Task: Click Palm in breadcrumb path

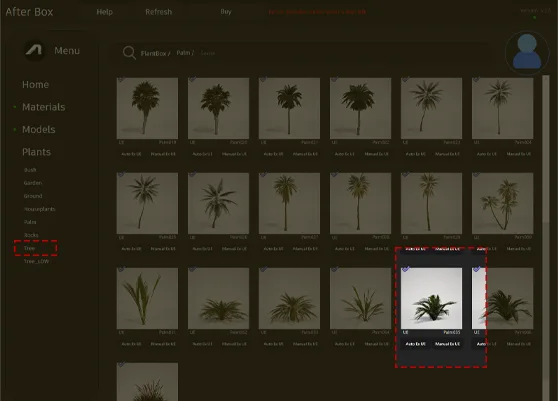Action: [184, 53]
